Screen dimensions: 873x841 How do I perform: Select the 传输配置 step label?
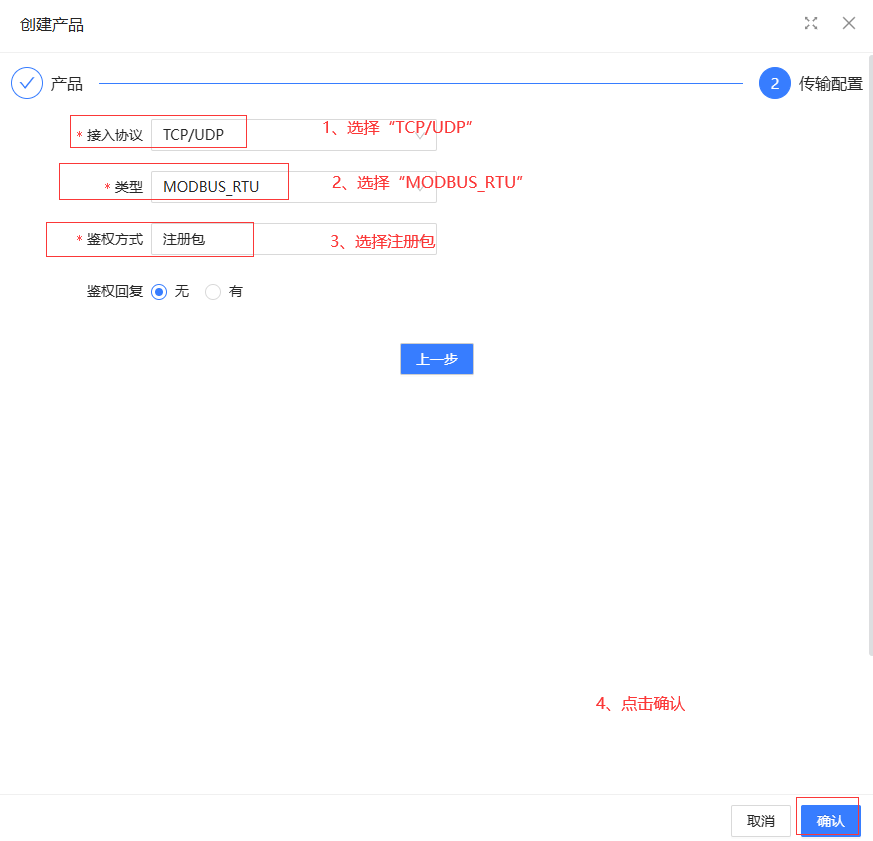830,84
